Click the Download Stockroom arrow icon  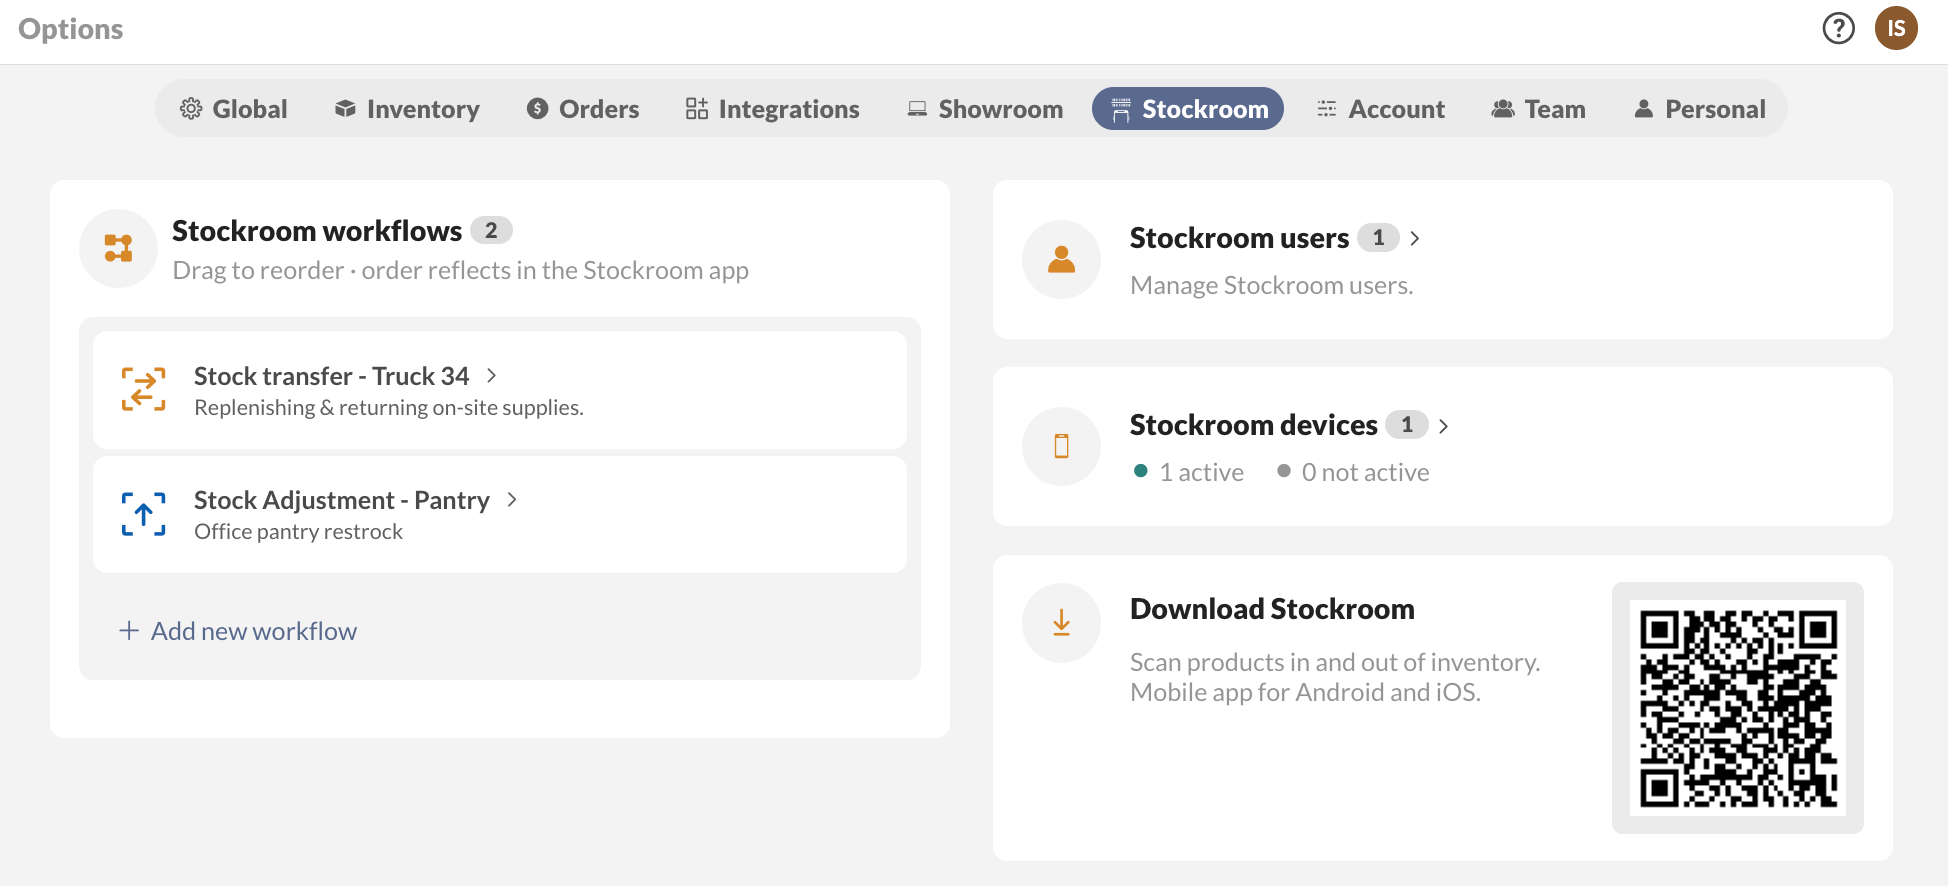click(1061, 623)
